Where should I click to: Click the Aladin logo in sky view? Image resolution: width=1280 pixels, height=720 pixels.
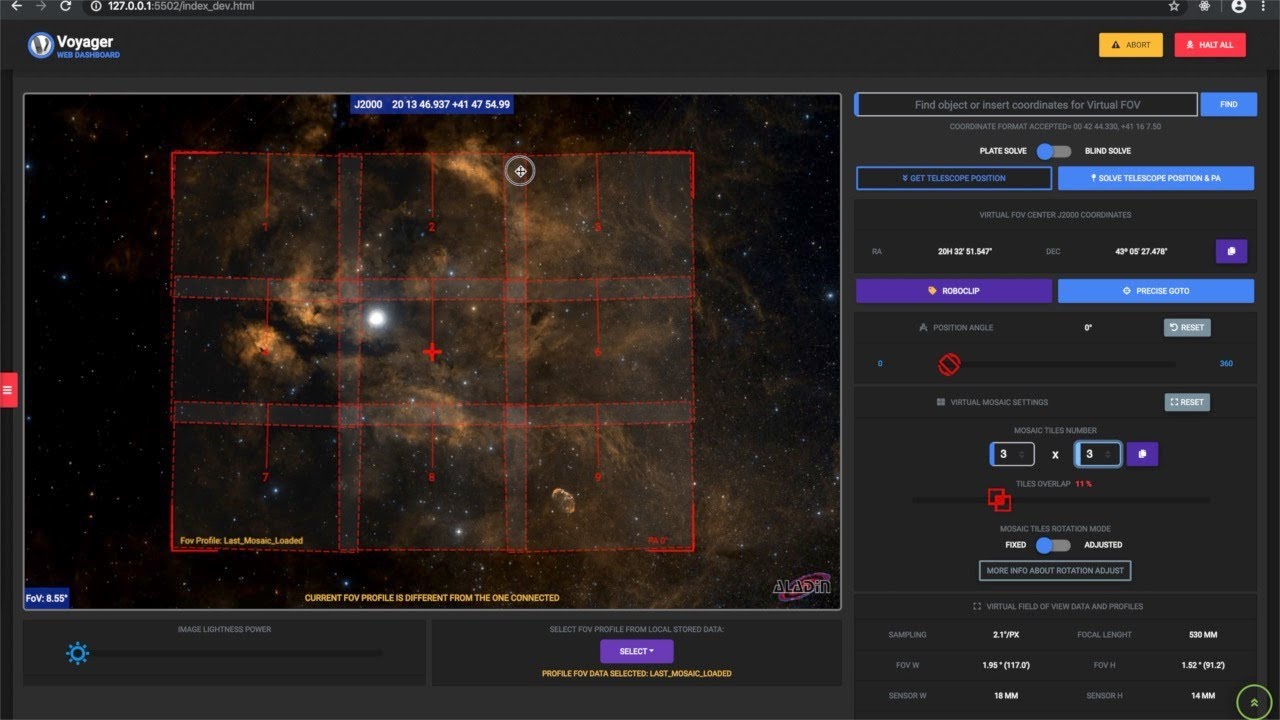pyautogui.click(x=801, y=588)
